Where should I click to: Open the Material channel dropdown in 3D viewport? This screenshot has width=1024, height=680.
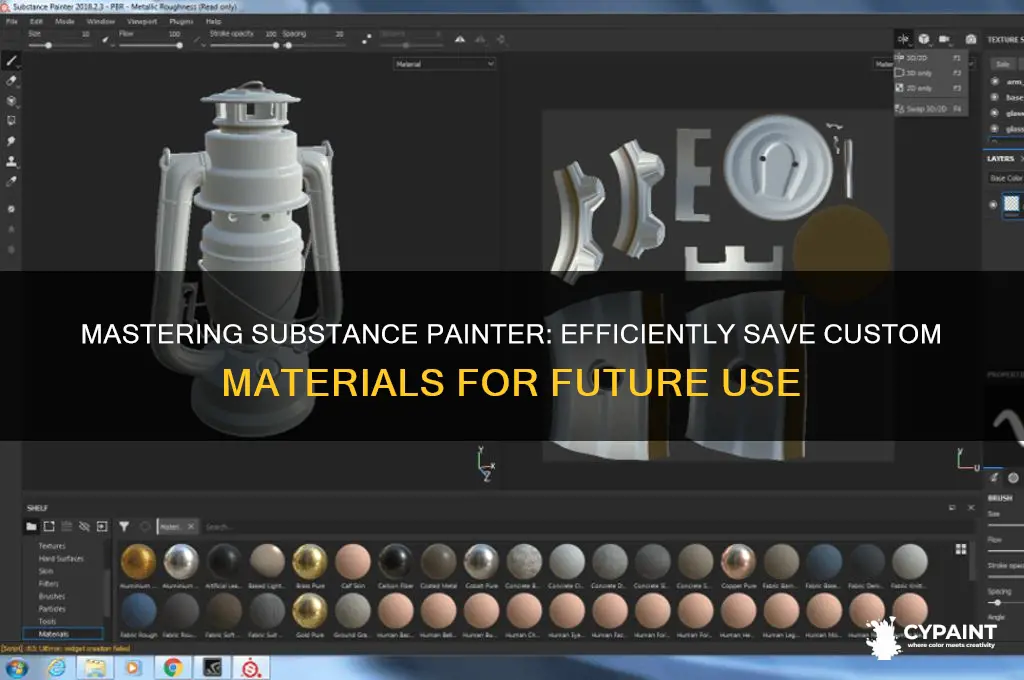pyautogui.click(x=444, y=64)
